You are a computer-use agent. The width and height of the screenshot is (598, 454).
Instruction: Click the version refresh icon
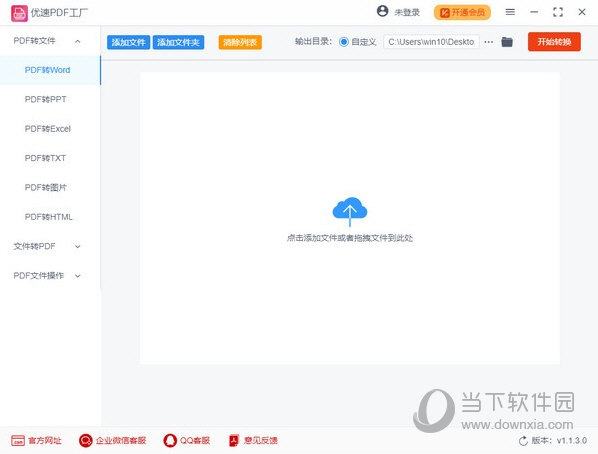point(523,441)
